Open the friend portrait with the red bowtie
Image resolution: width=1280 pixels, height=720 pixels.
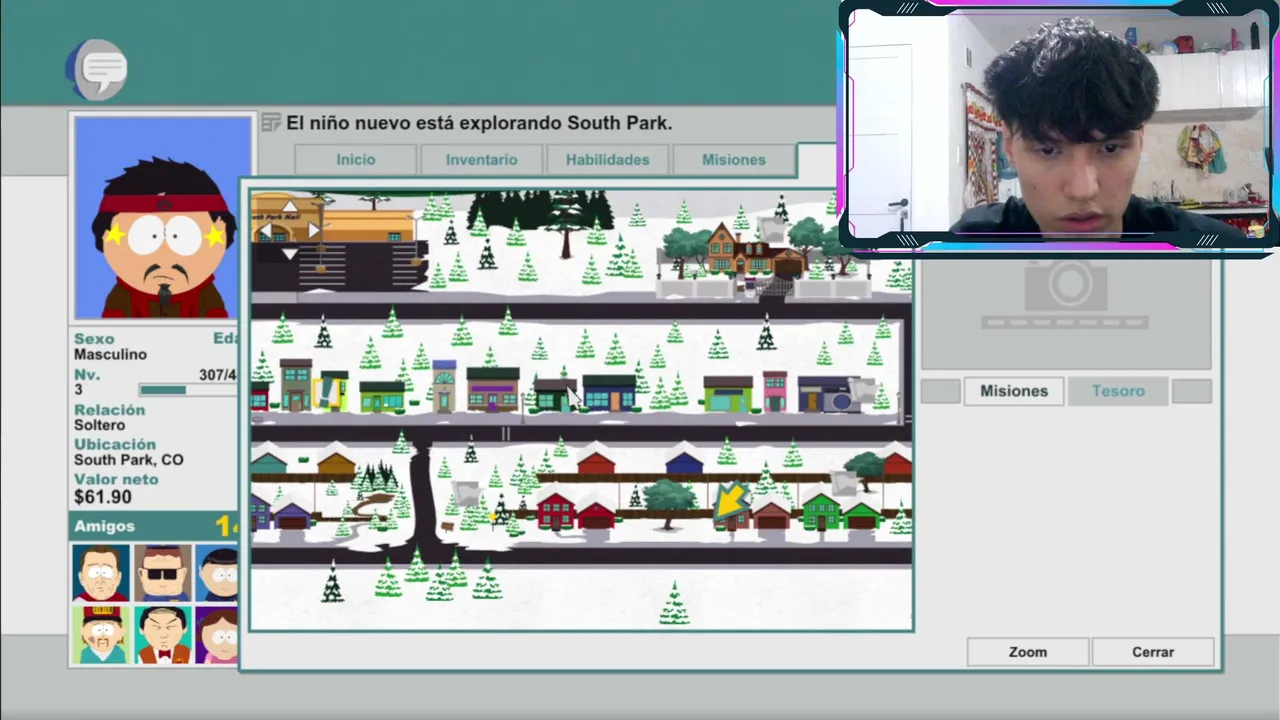(x=163, y=635)
